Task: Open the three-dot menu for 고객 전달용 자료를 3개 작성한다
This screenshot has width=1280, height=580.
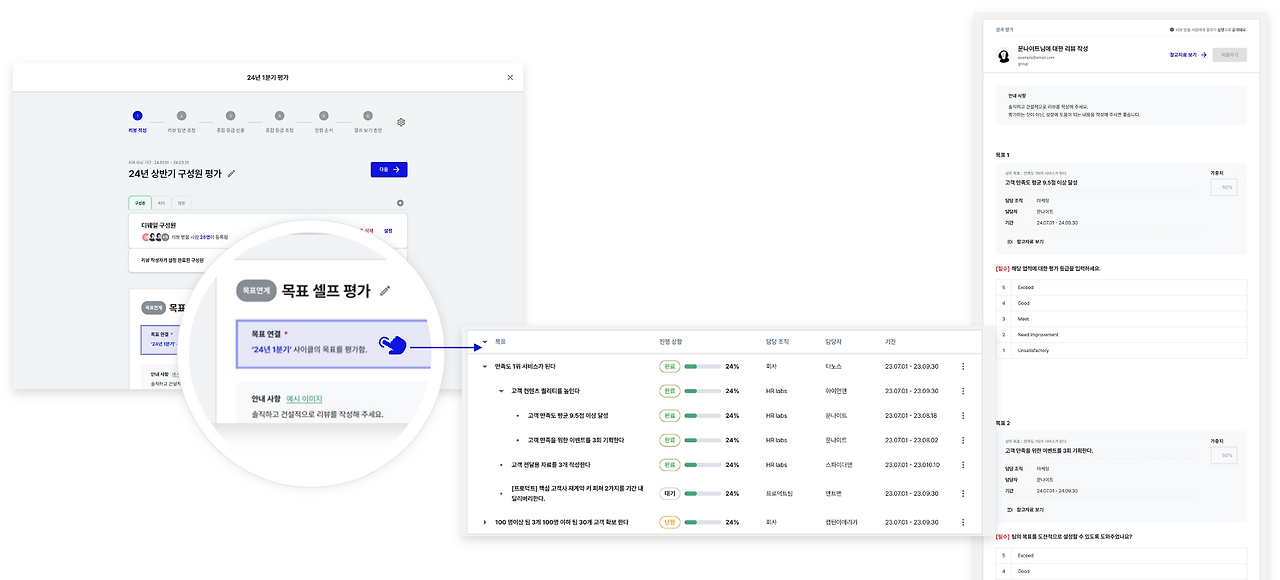Action: (x=963, y=465)
